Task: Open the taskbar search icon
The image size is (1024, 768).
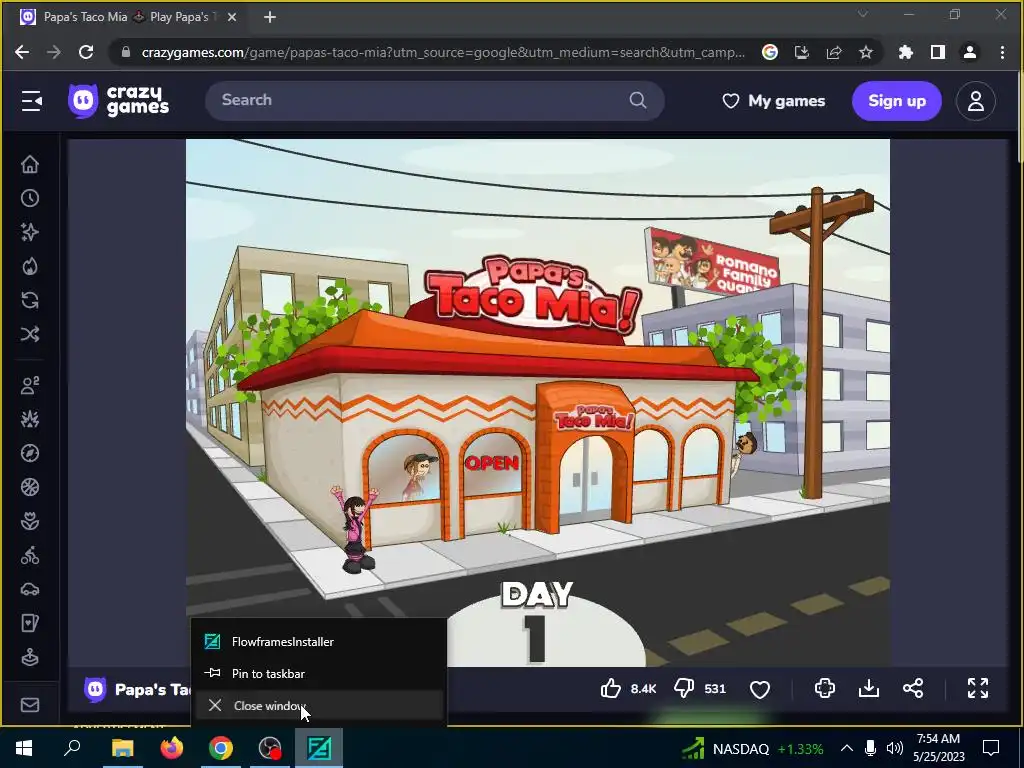Action: pyautogui.click(x=72, y=748)
